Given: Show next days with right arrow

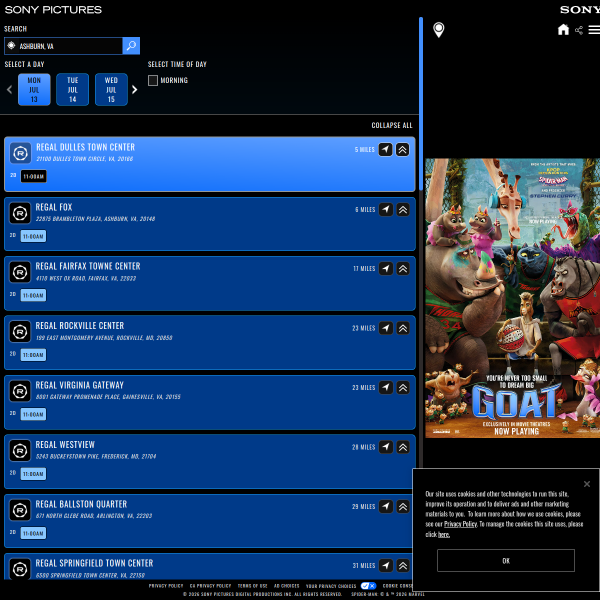Looking at the screenshot, I should coord(134,90).
